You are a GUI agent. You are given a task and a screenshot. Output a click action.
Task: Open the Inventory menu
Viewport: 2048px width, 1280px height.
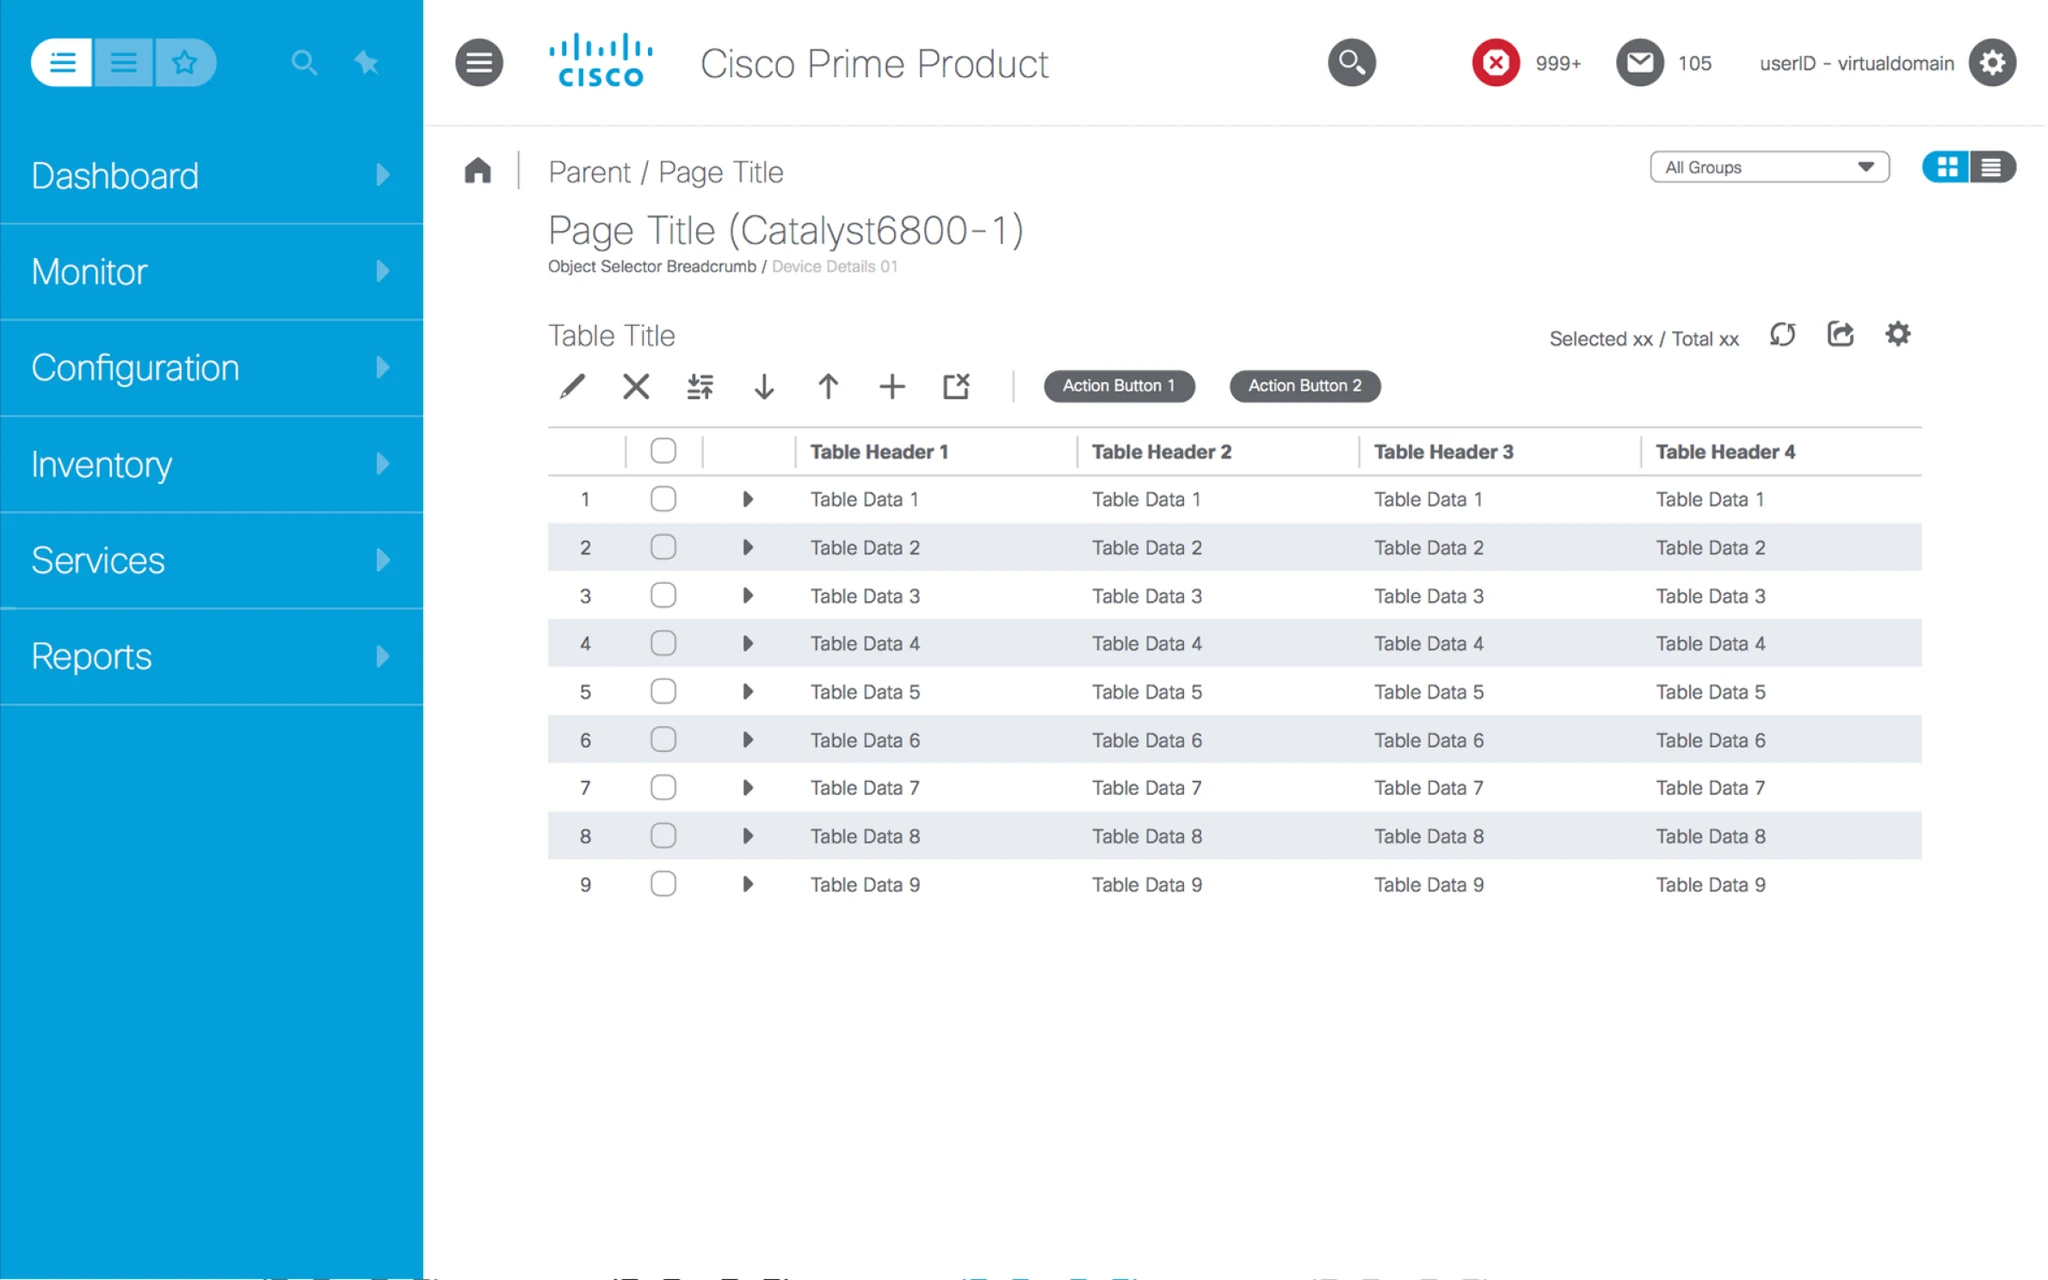(x=211, y=464)
